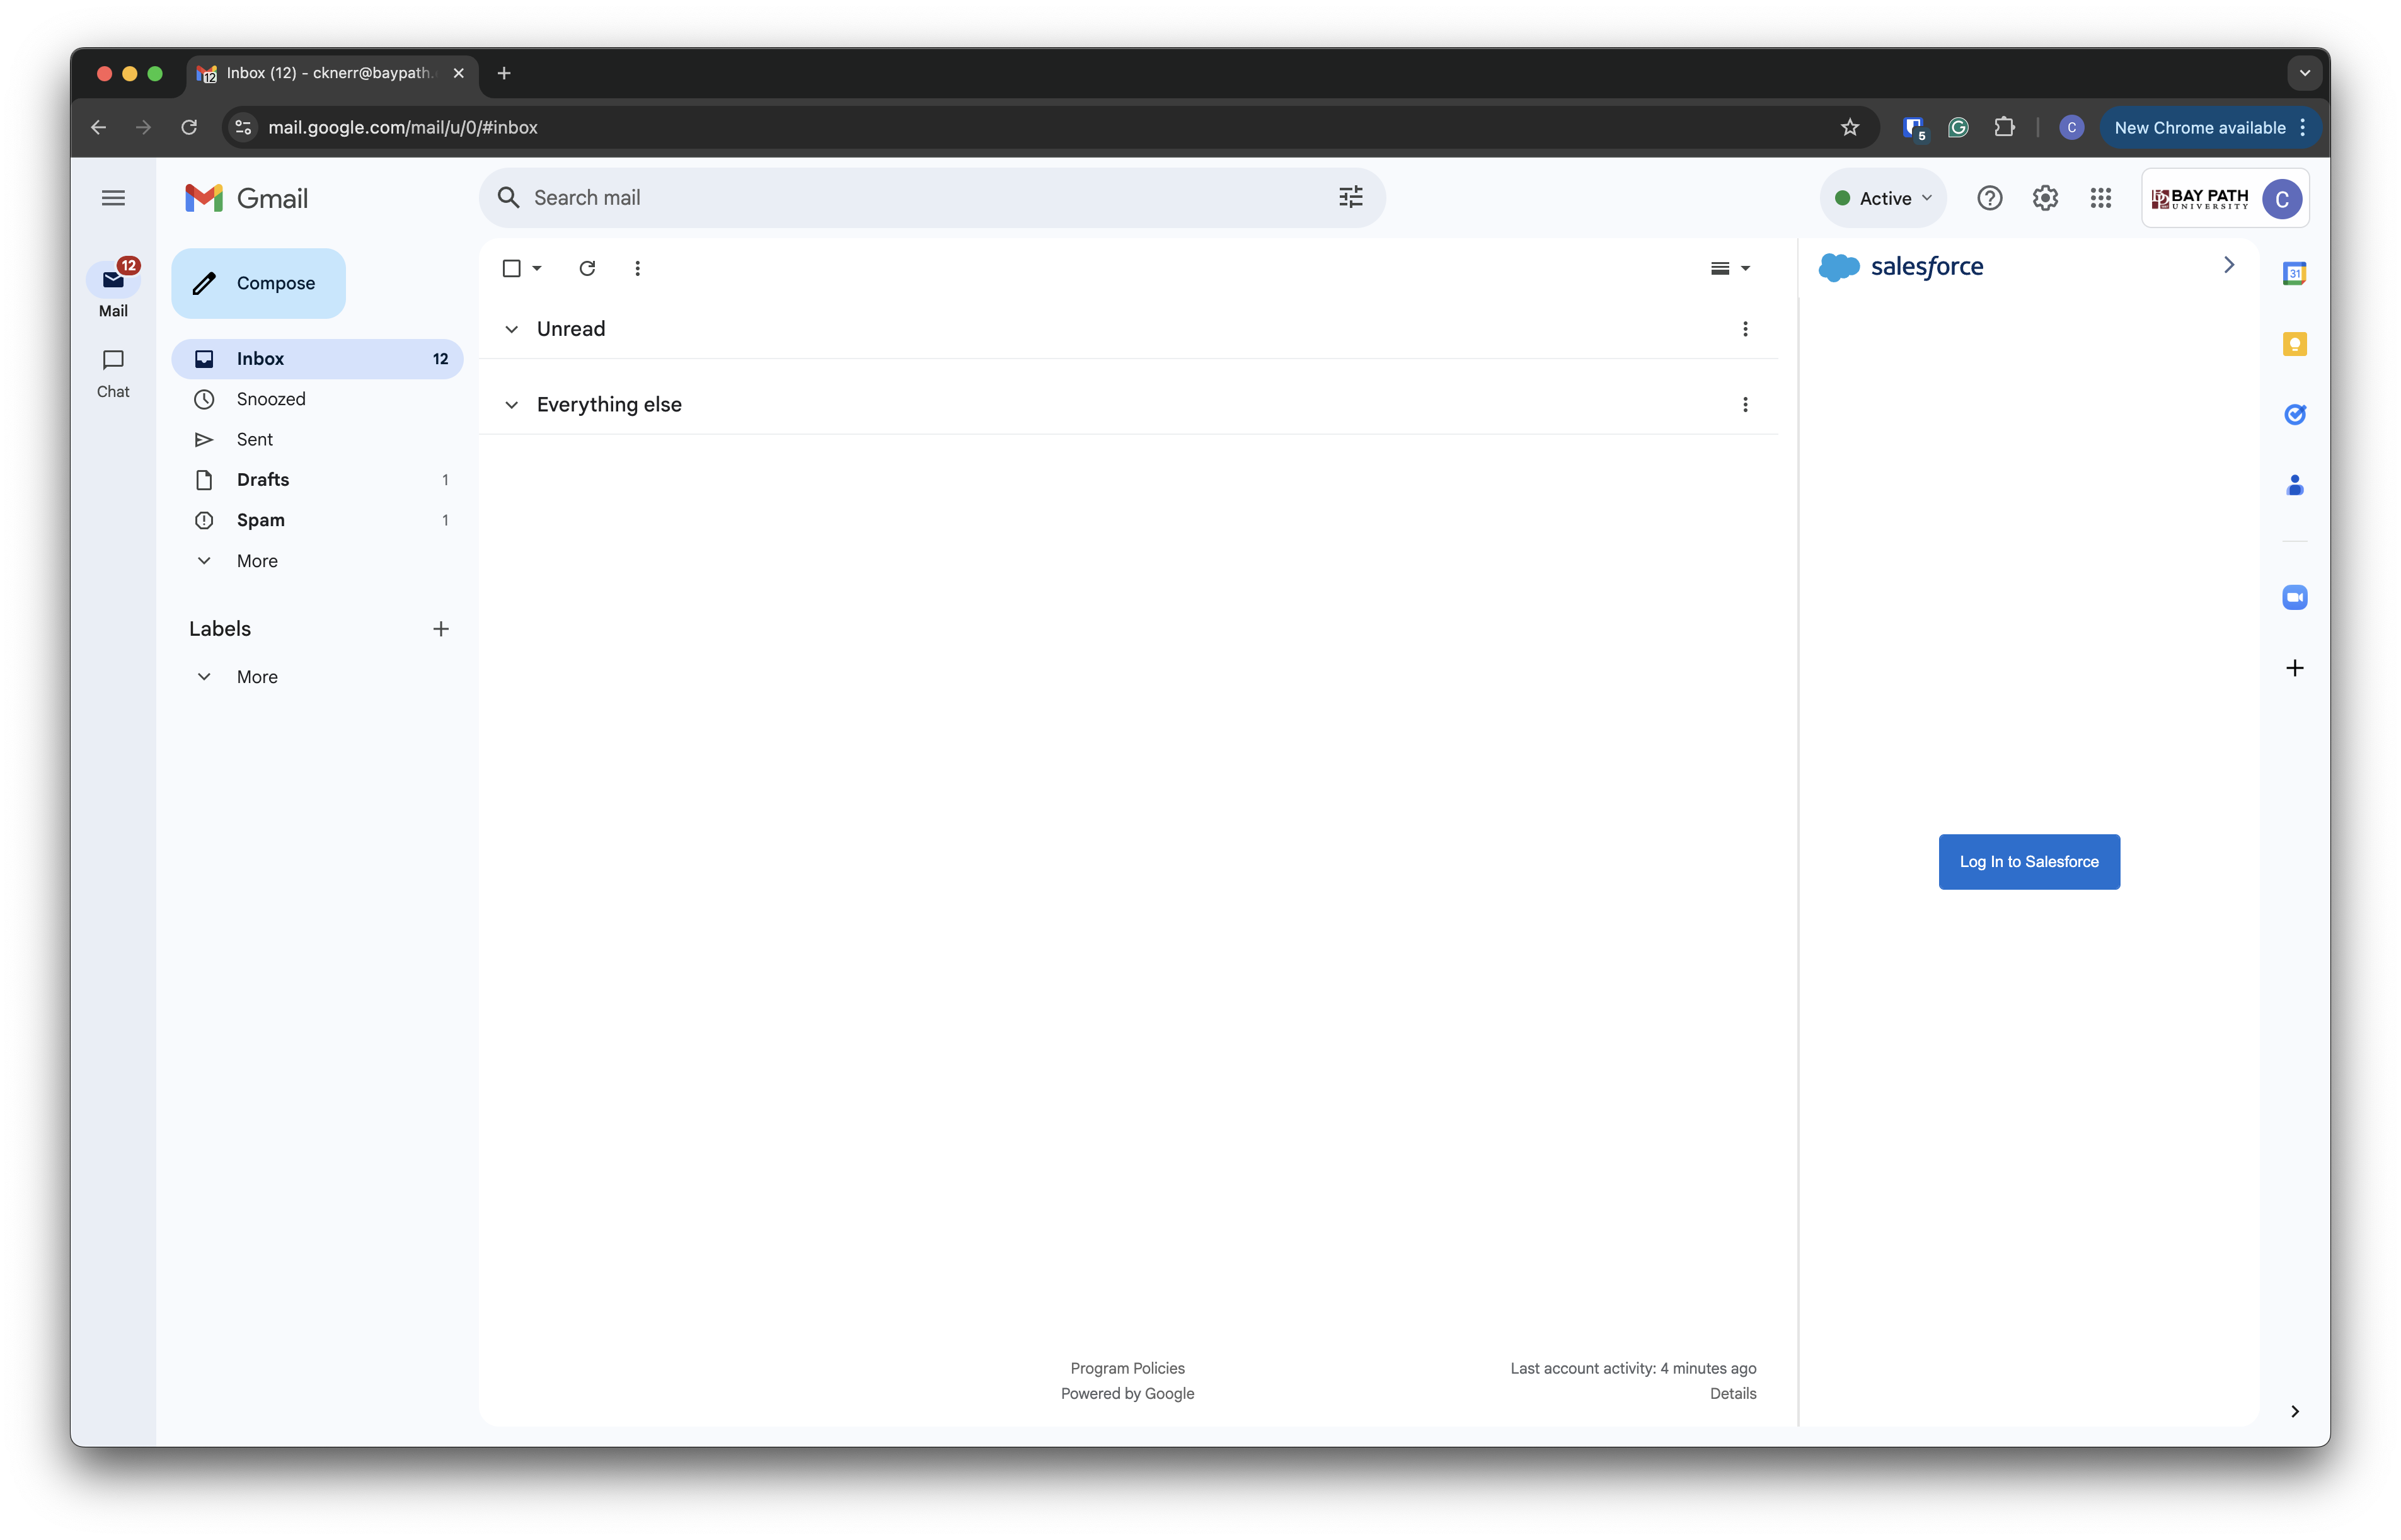Click the Gmail settings gear icon
Screen dimensions: 2401x1540
click(x=2044, y=198)
